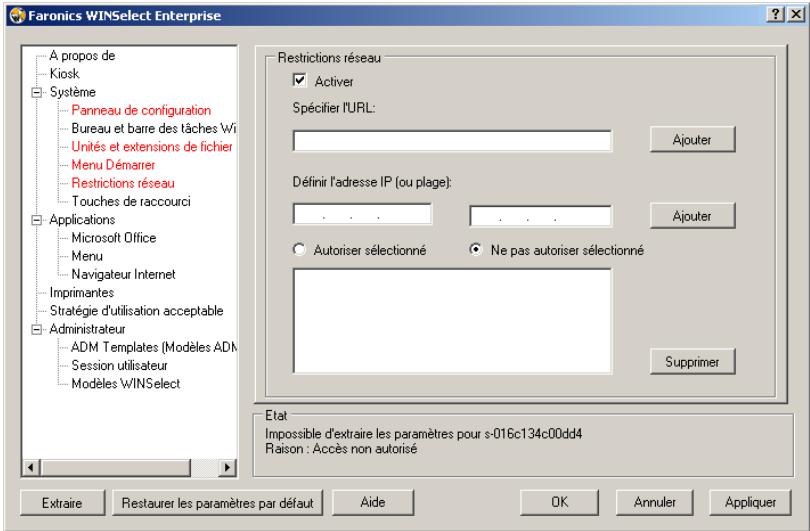The image size is (810, 531).
Task: Click Ajouter next to the URL field
Action: [692, 139]
